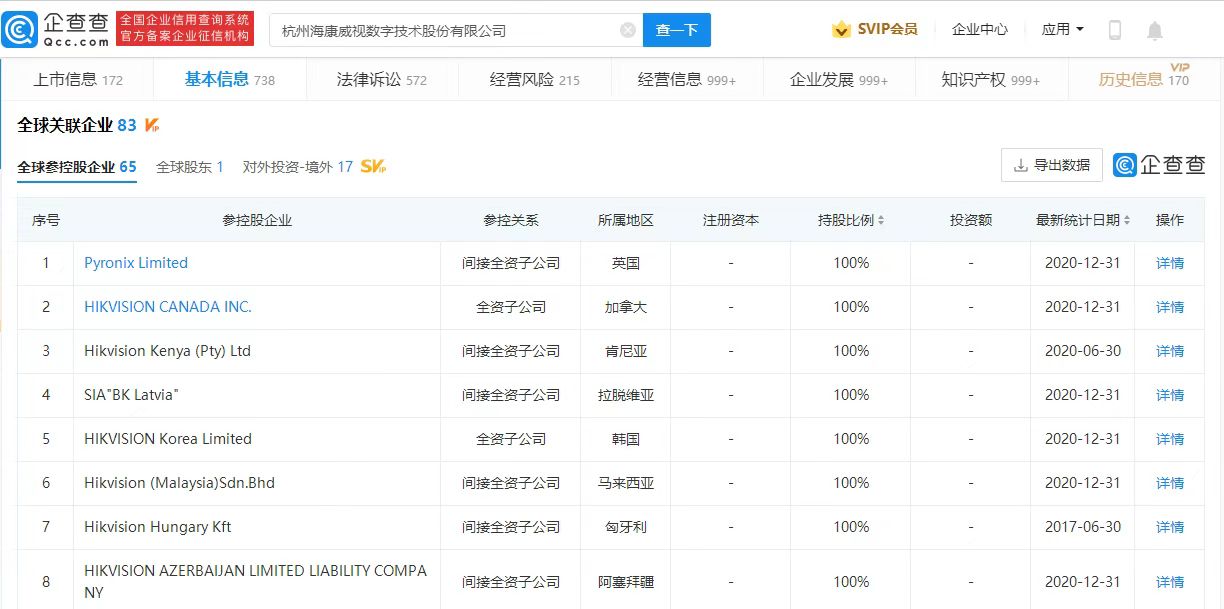Open 详情 for HIKVISION AZERBAIJAN row
Image resolution: width=1224 pixels, height=609 pixels.
coord(1170,582)
